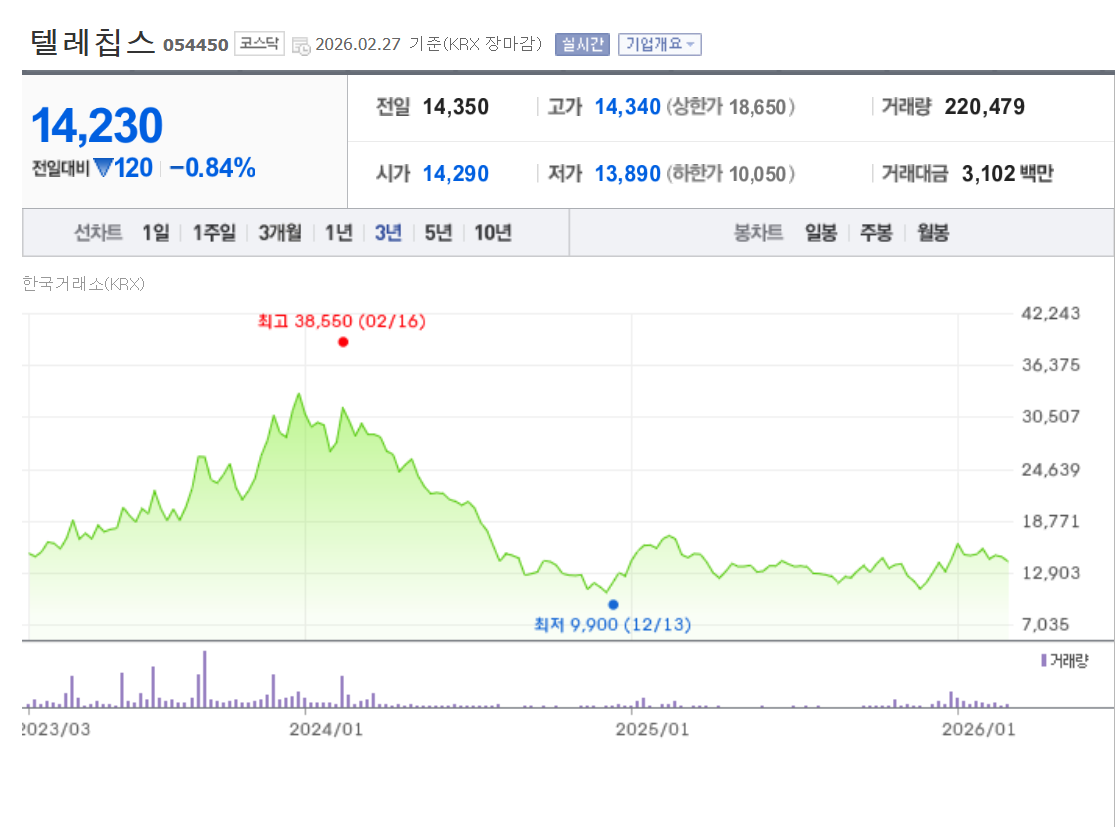
Task: Click the down arrow next to 120
Action: pyautogui.click(x=104, y=169)
